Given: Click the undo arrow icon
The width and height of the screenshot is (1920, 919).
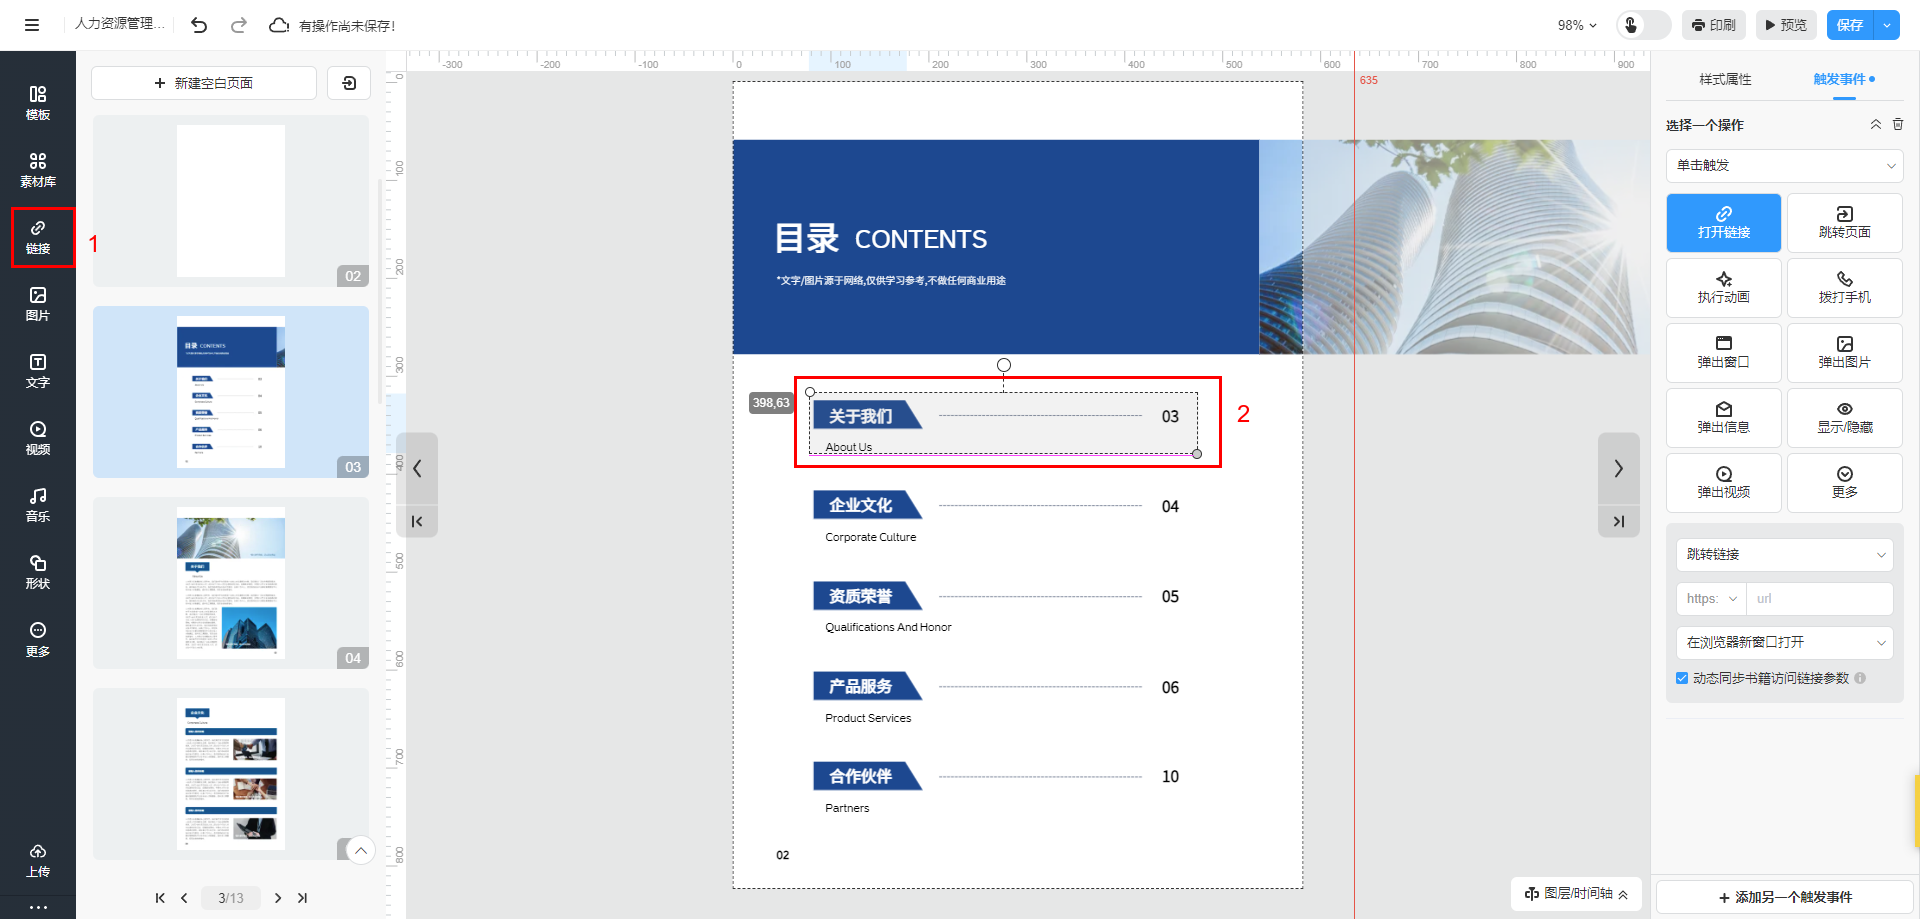Looking at the screenshot, I should click(x=199, y=25).
